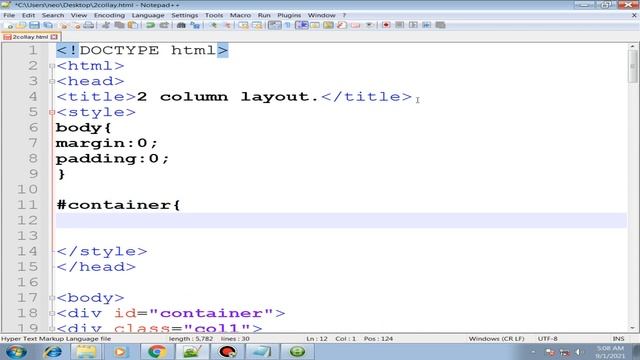Collapse the <head> fold marker on line 3
The image size is (640, 360).
pos(52,82)
